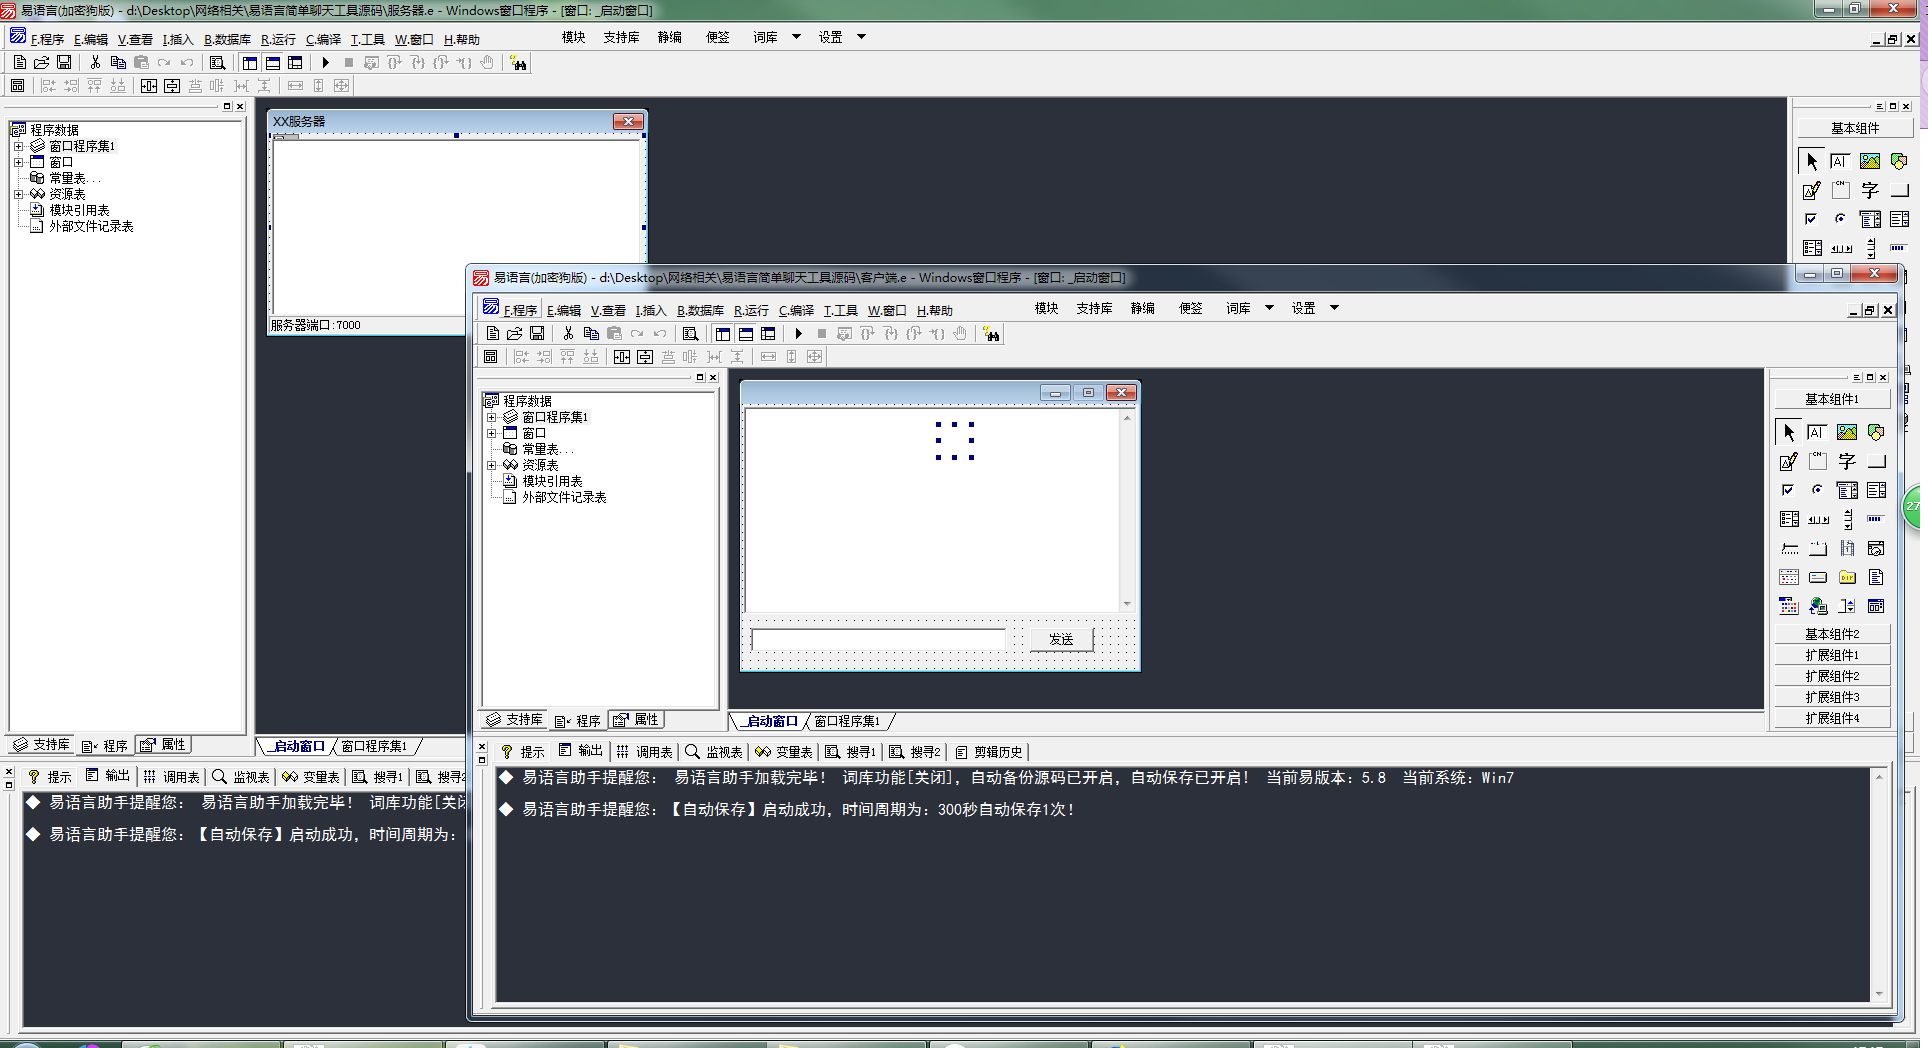
Task: Toggle left work panel button in server toolbar
Action: click(249, 62)
